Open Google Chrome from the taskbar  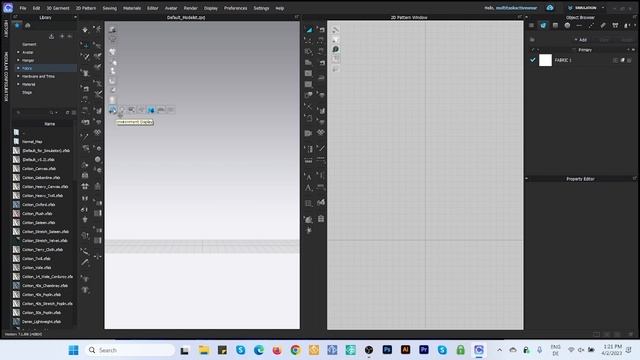[x=296, y=350]
